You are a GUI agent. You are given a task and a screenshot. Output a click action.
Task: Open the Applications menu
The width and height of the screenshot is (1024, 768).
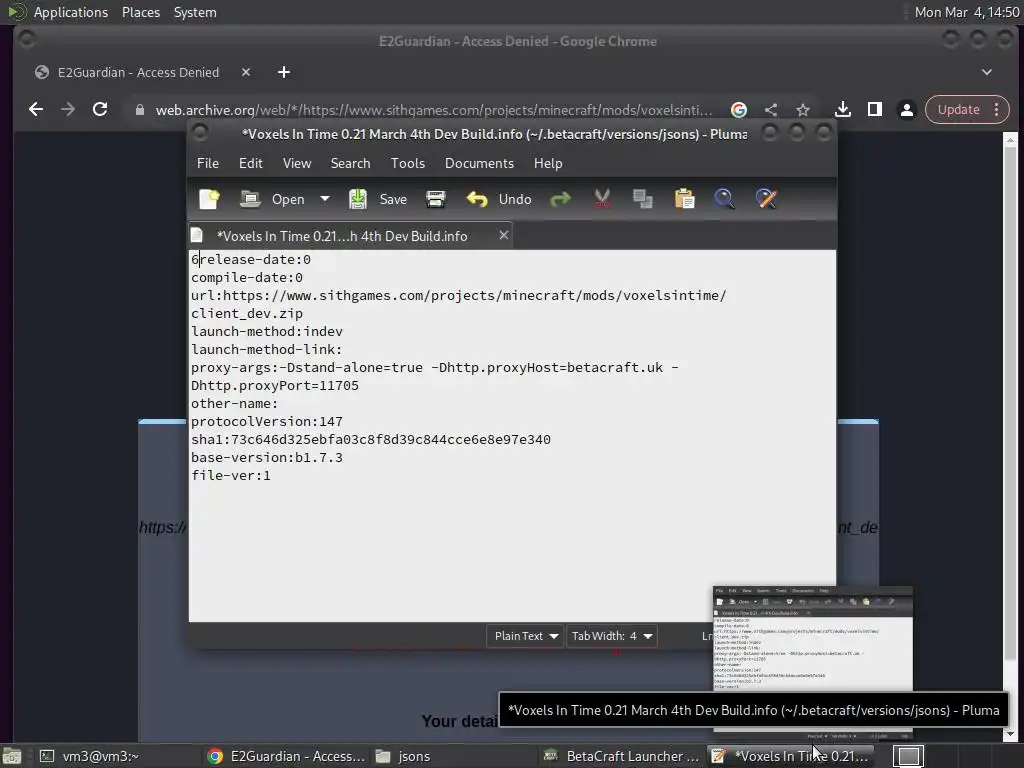point(71,12)
